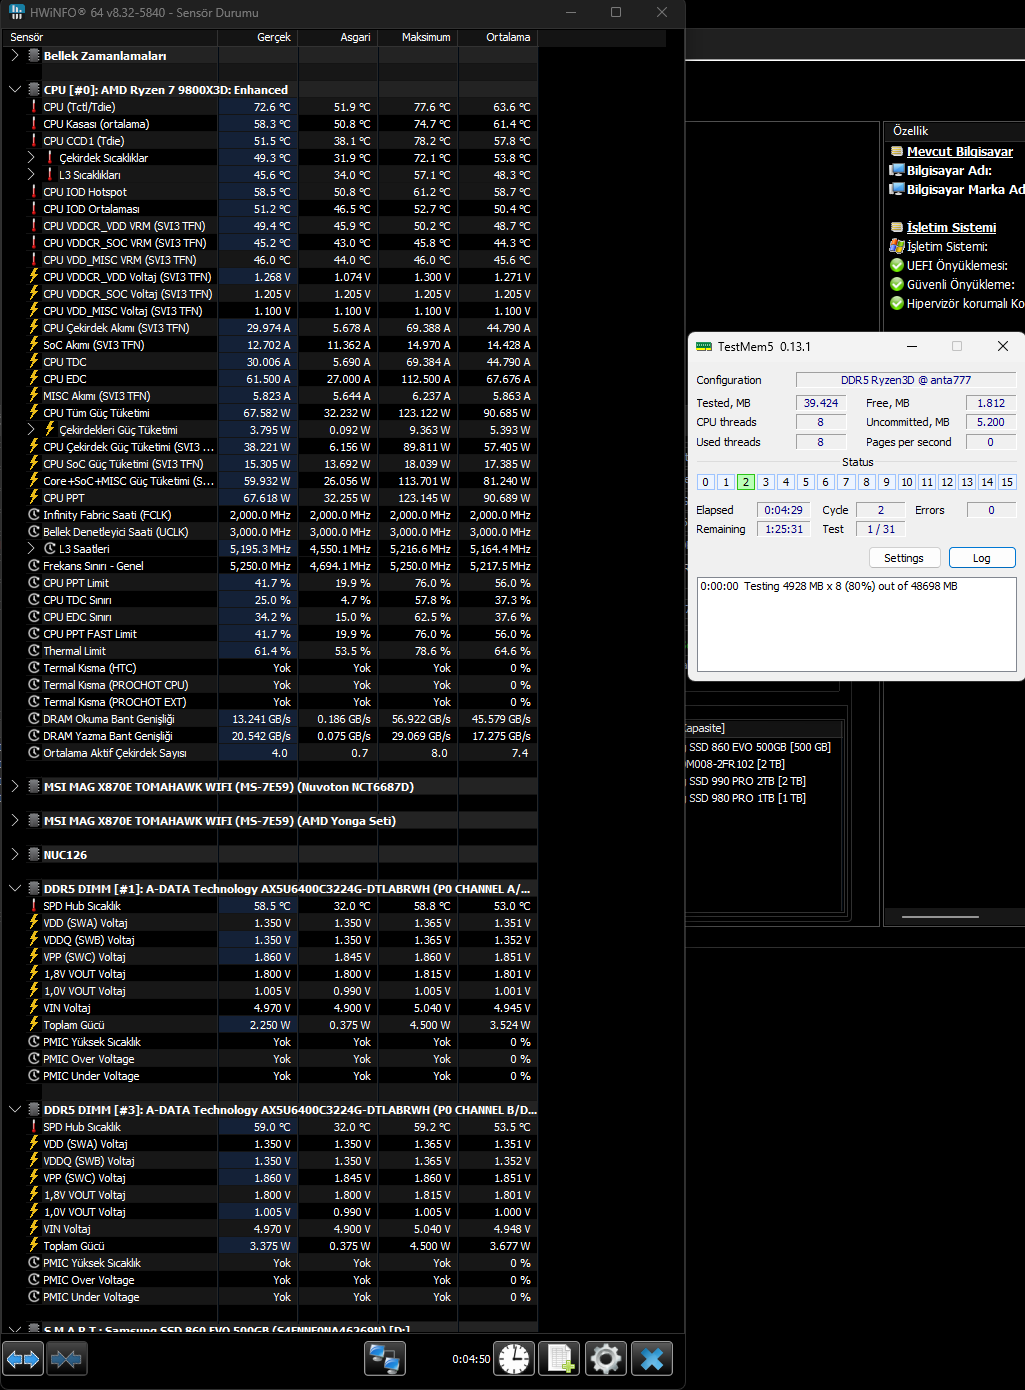1025x1390 pixels.
Task: Click the icon next to Bilgisayar Adı
Action: pos(897,171)
